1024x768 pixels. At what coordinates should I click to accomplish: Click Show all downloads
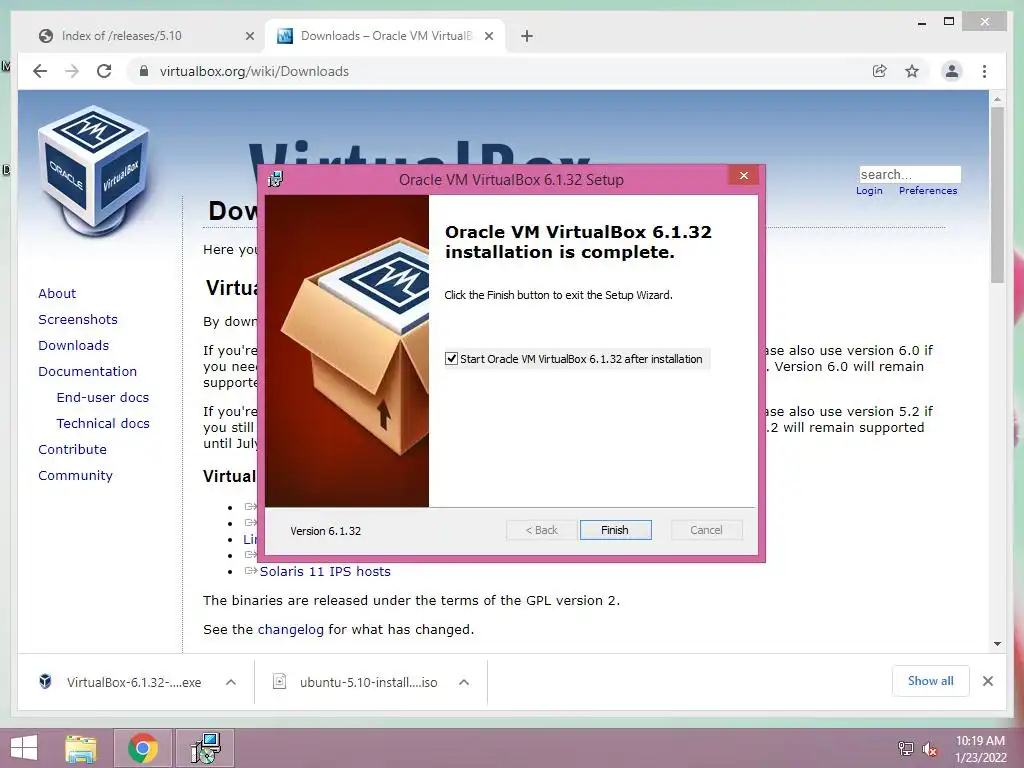pos(930,681)
